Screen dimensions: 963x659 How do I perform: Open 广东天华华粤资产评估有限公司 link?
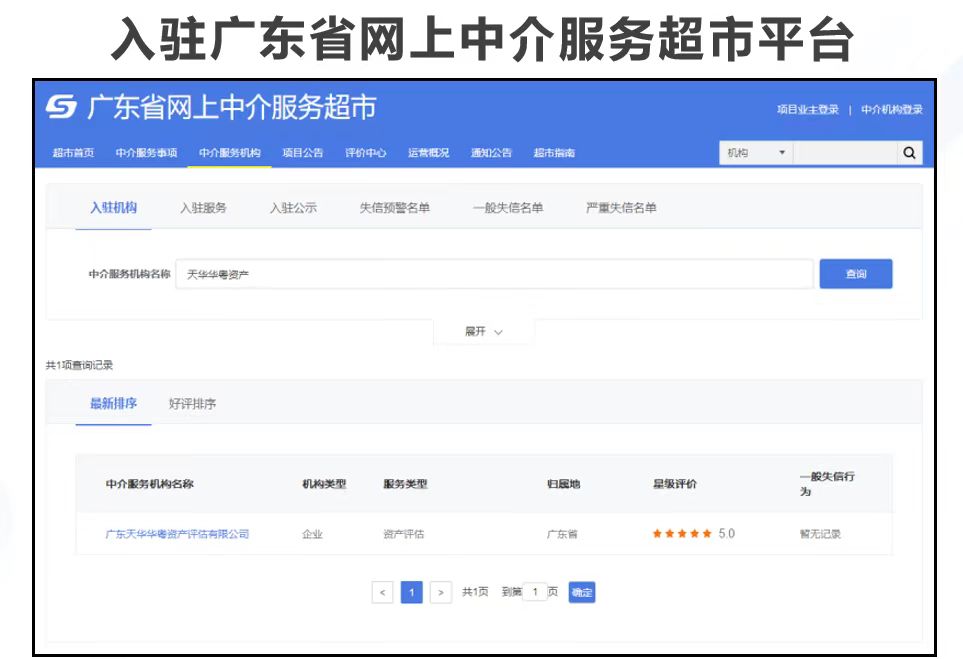click(x=177, y=534)
